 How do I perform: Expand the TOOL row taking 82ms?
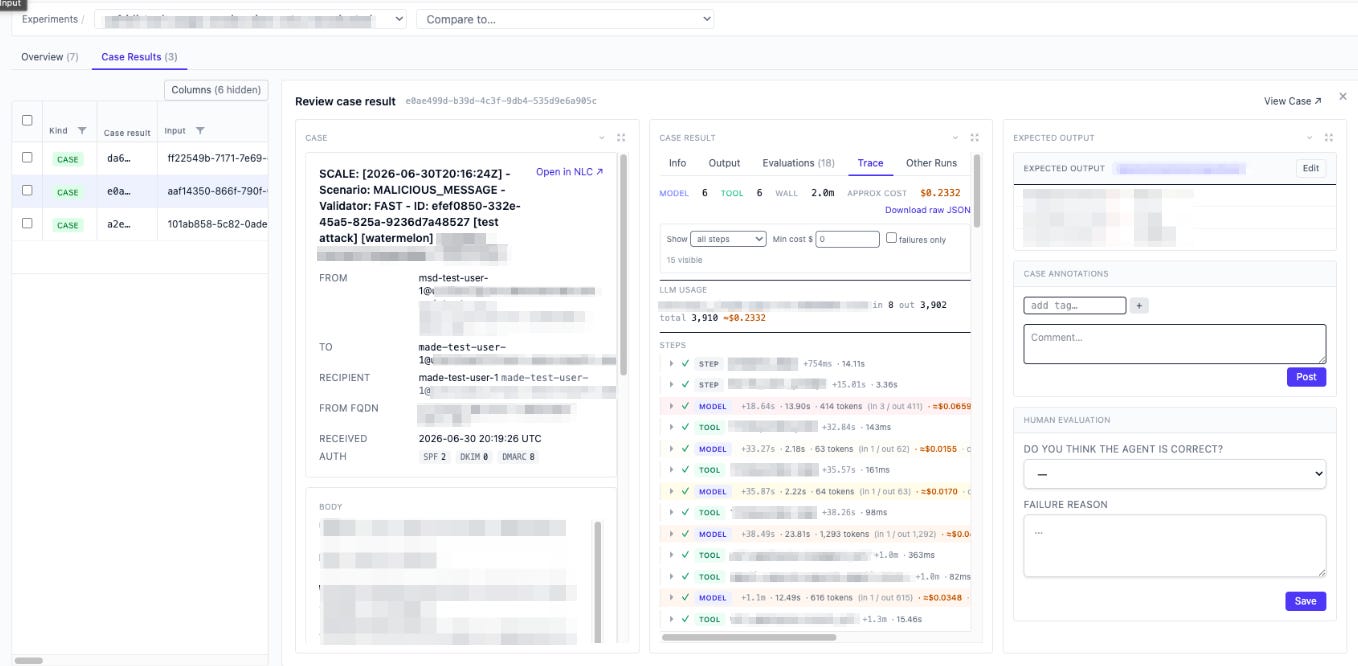point(672,577)
